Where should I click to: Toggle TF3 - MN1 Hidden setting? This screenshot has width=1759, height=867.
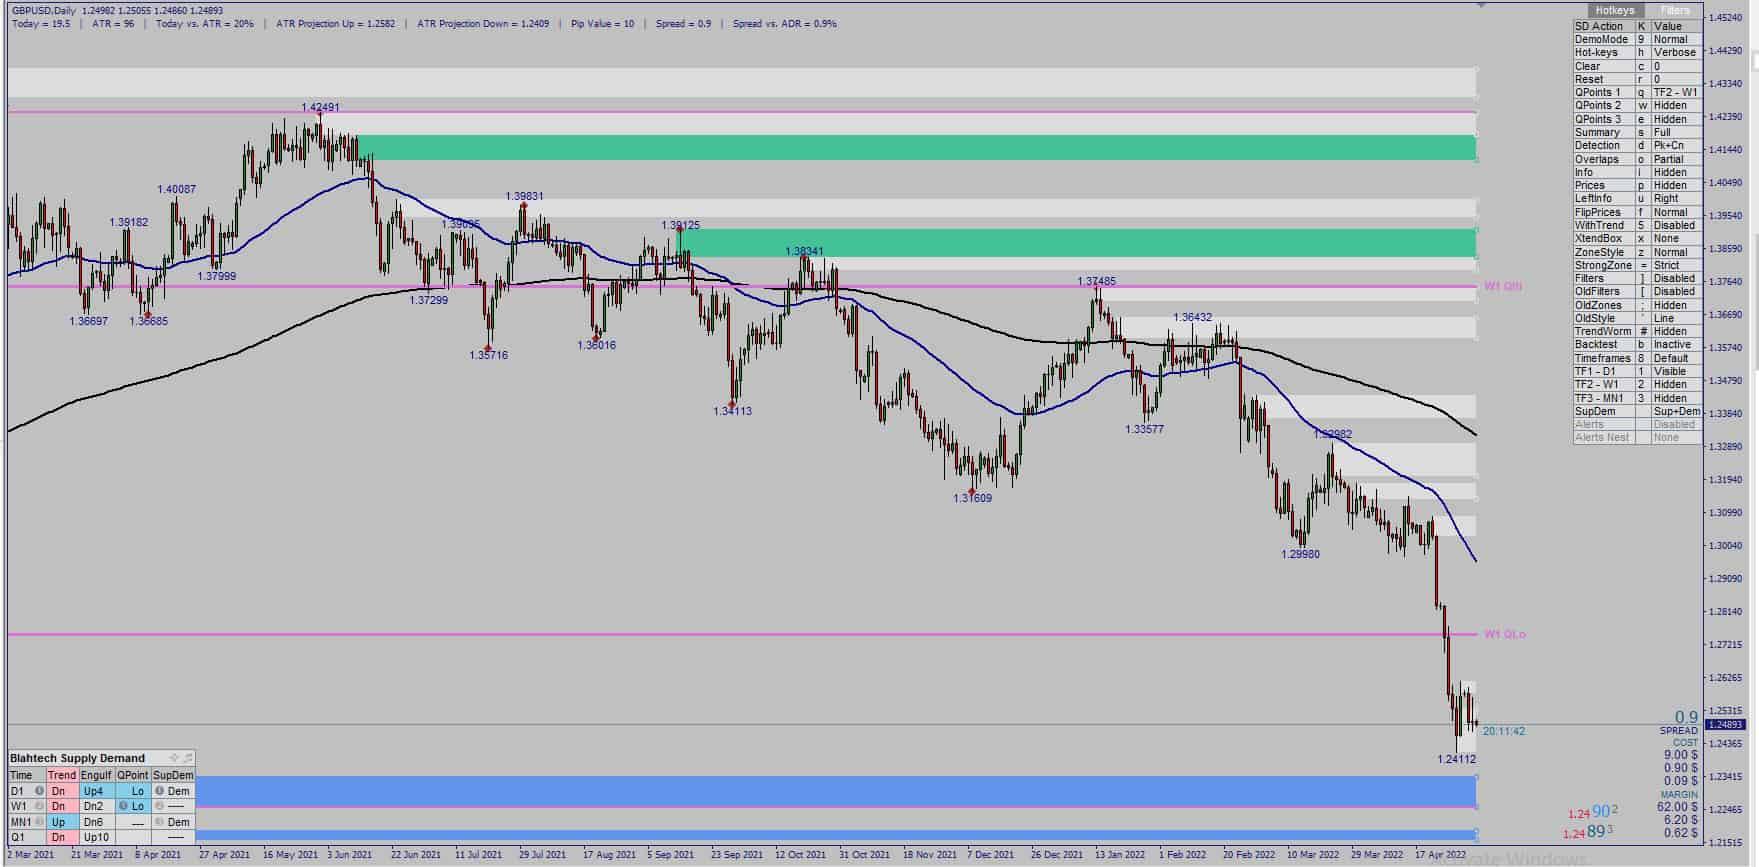click(1675, 398)
